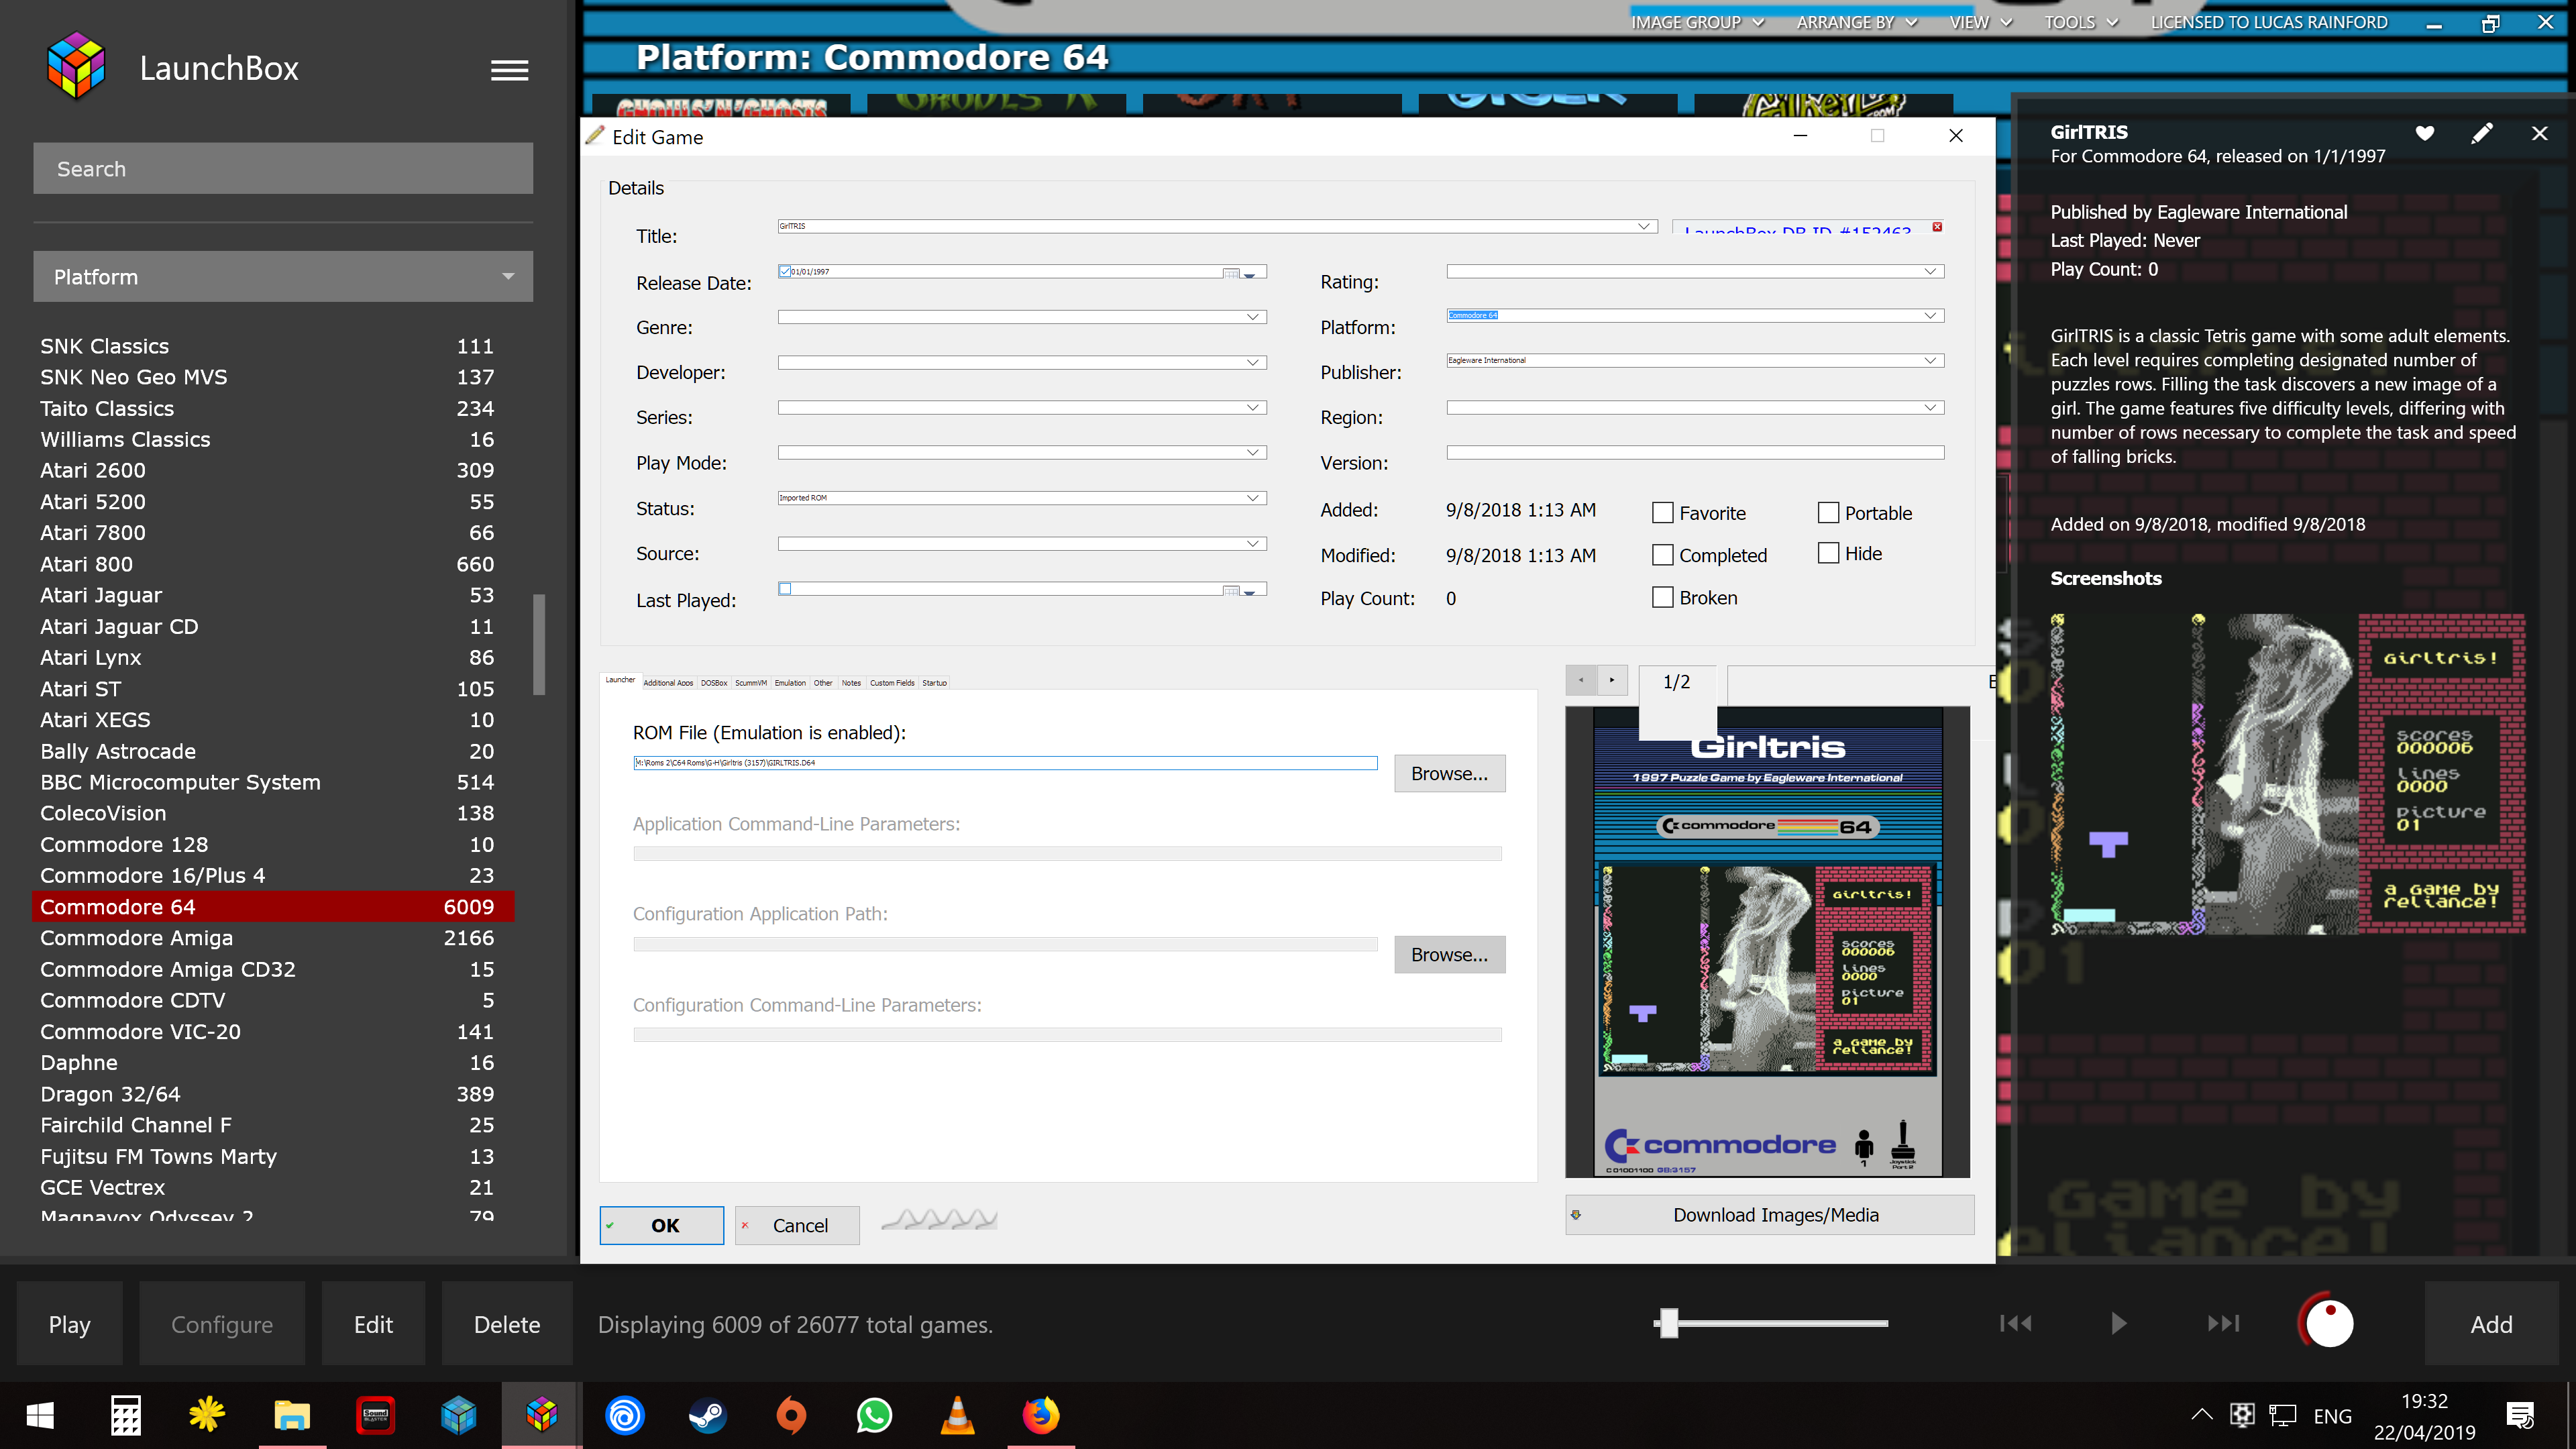Open Firefox from the taskbar

(1040, 1415)
